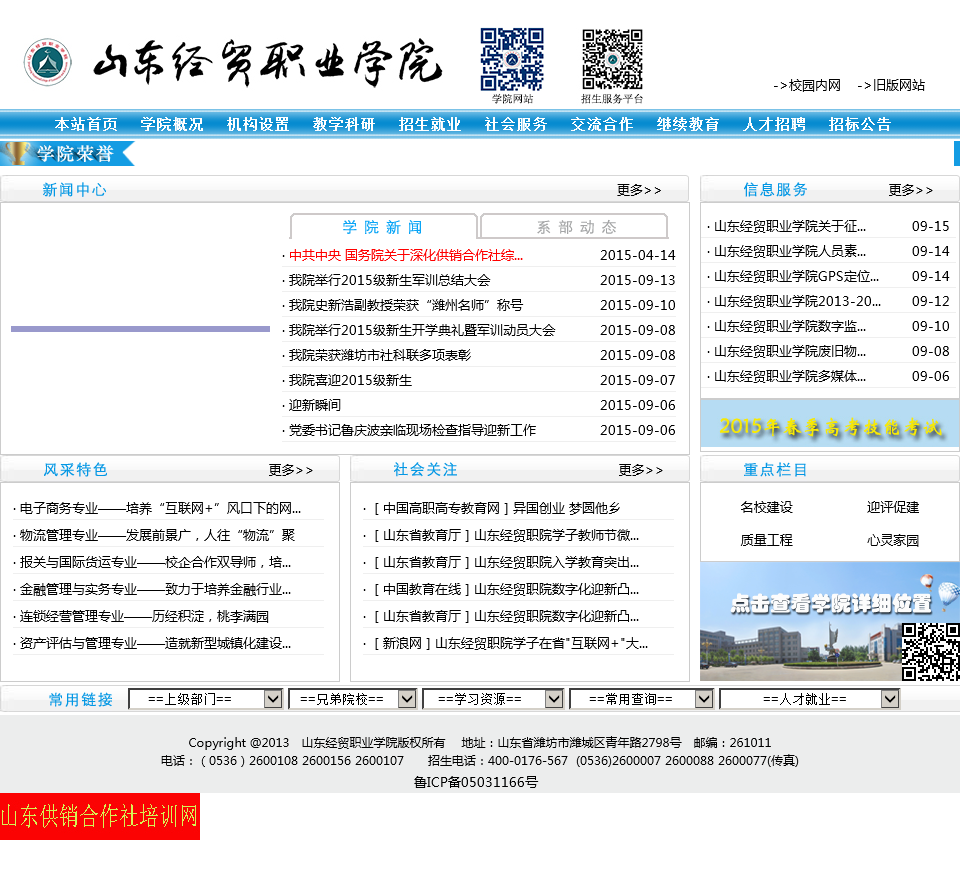960x873 pixels.
Task: Open notice 山东经贸职业学院多媒体...
Action: point(790,376)
